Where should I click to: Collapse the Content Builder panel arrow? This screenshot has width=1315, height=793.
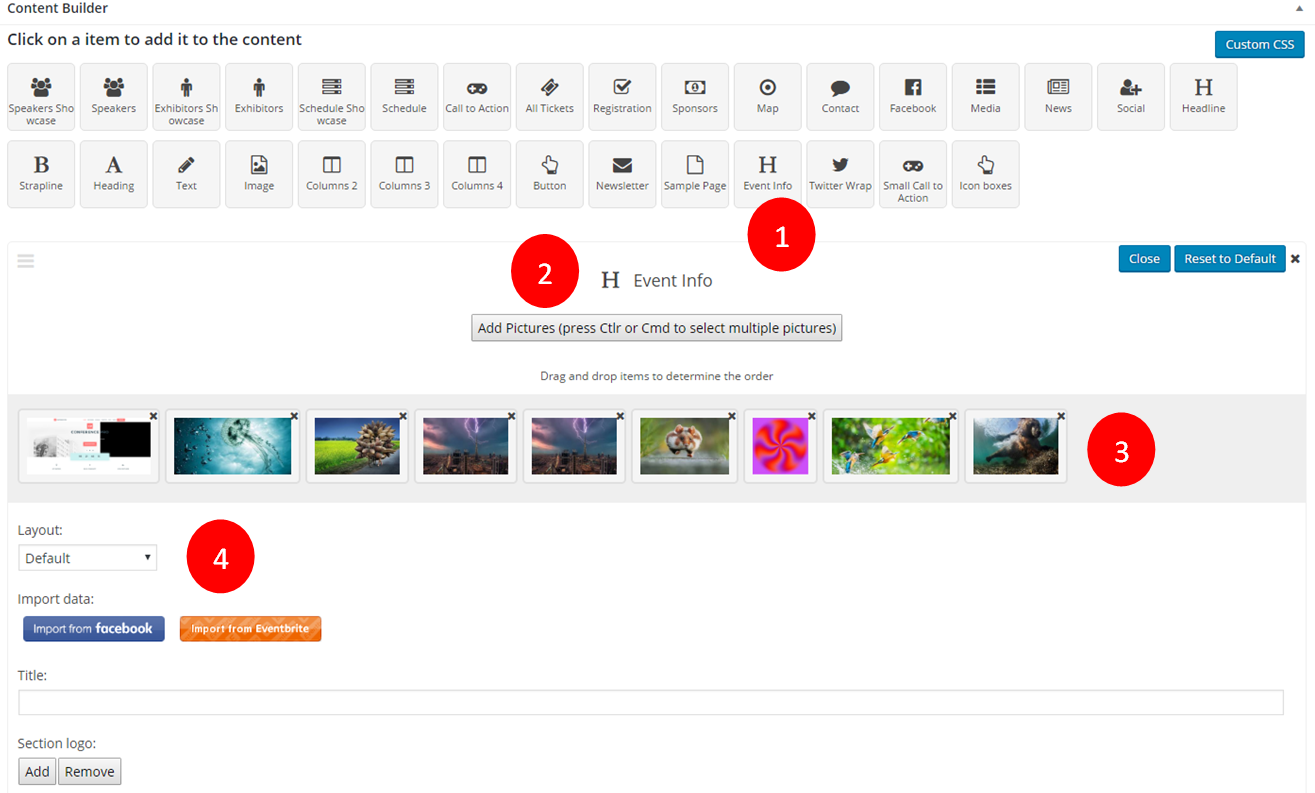pos(1298,8)
